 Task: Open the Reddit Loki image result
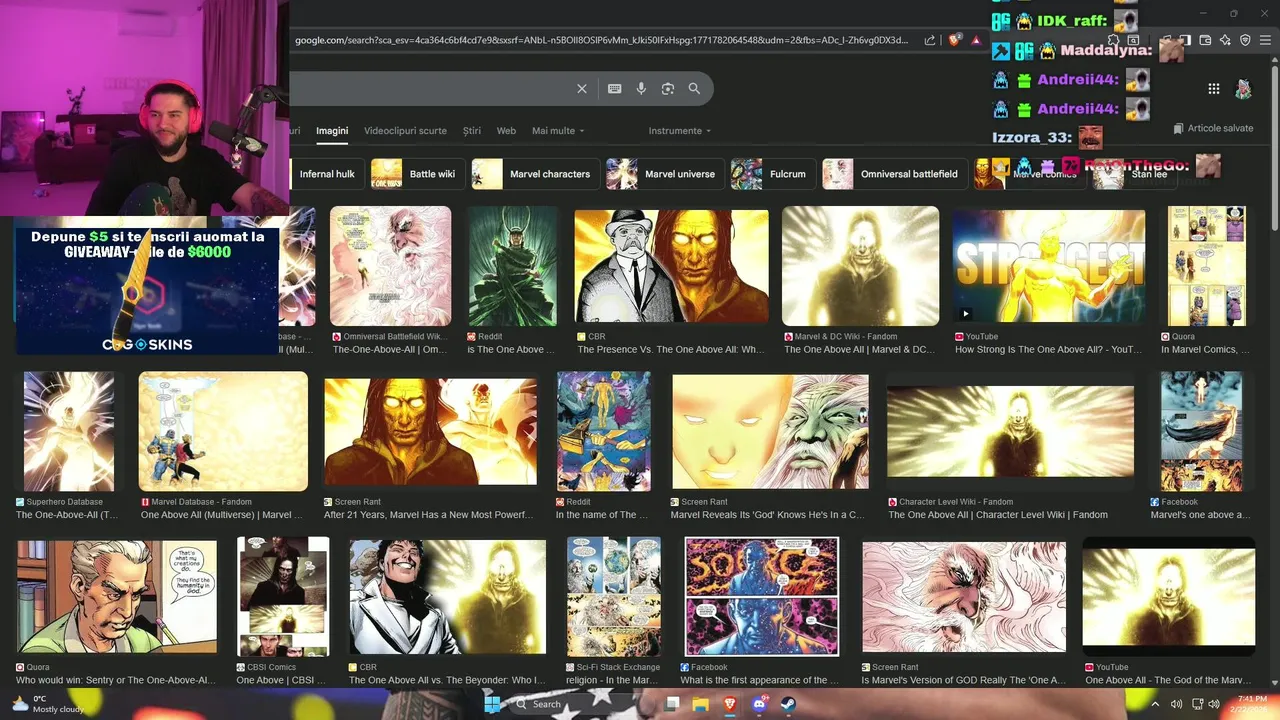(512, 266)
